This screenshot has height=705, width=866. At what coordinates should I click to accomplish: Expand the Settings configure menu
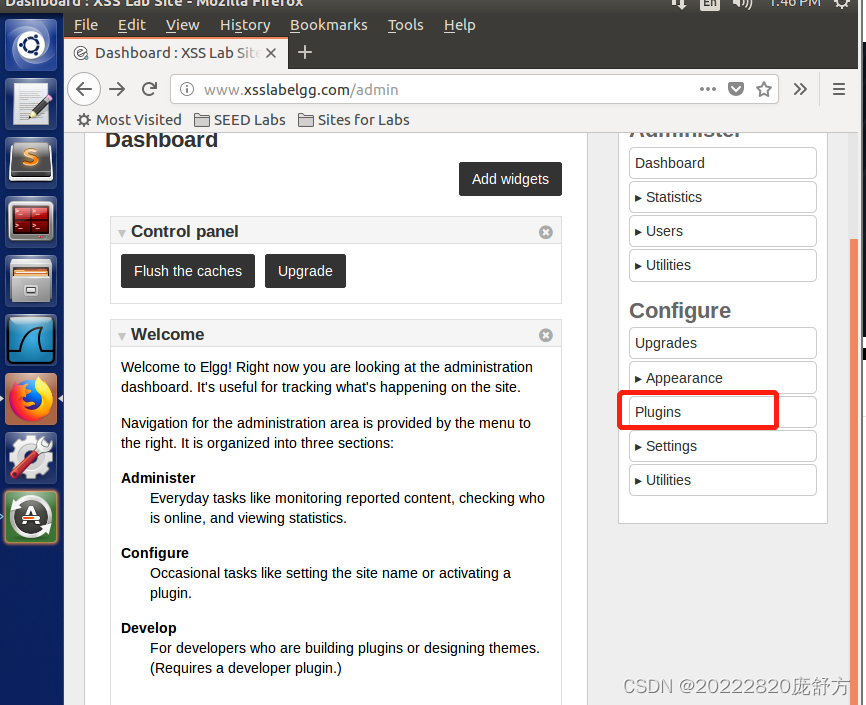coord(722,446)
